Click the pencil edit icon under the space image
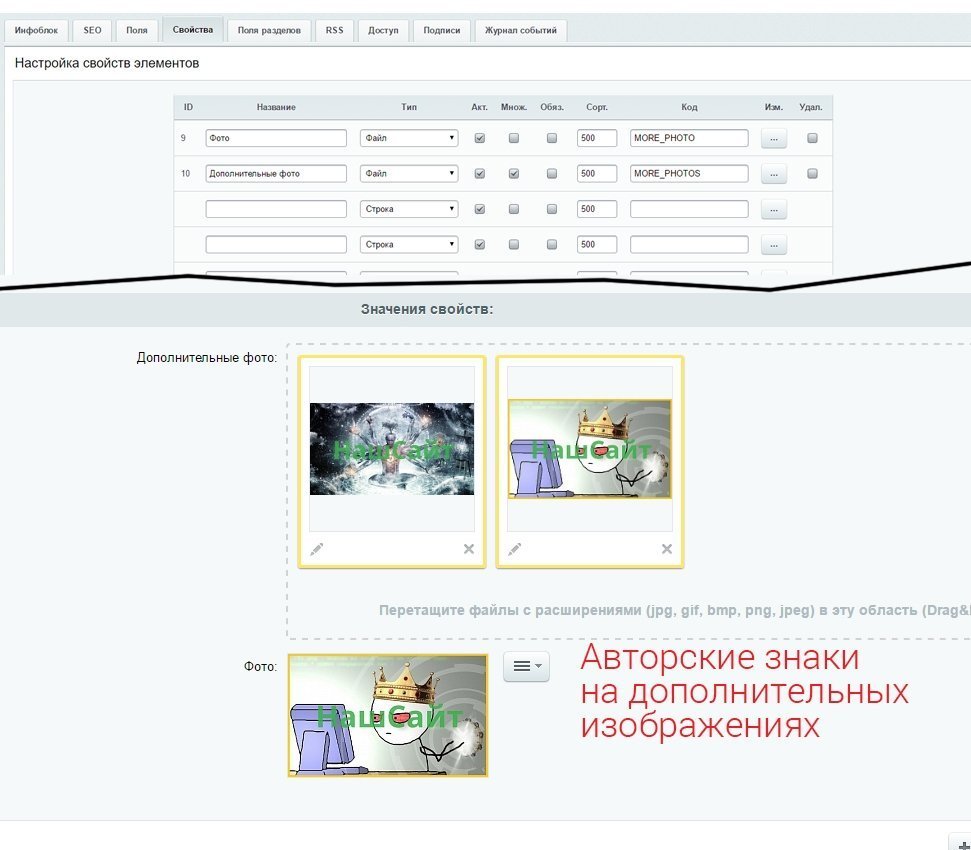This screenshot has height=850, width=971. (x=317, y=549)
